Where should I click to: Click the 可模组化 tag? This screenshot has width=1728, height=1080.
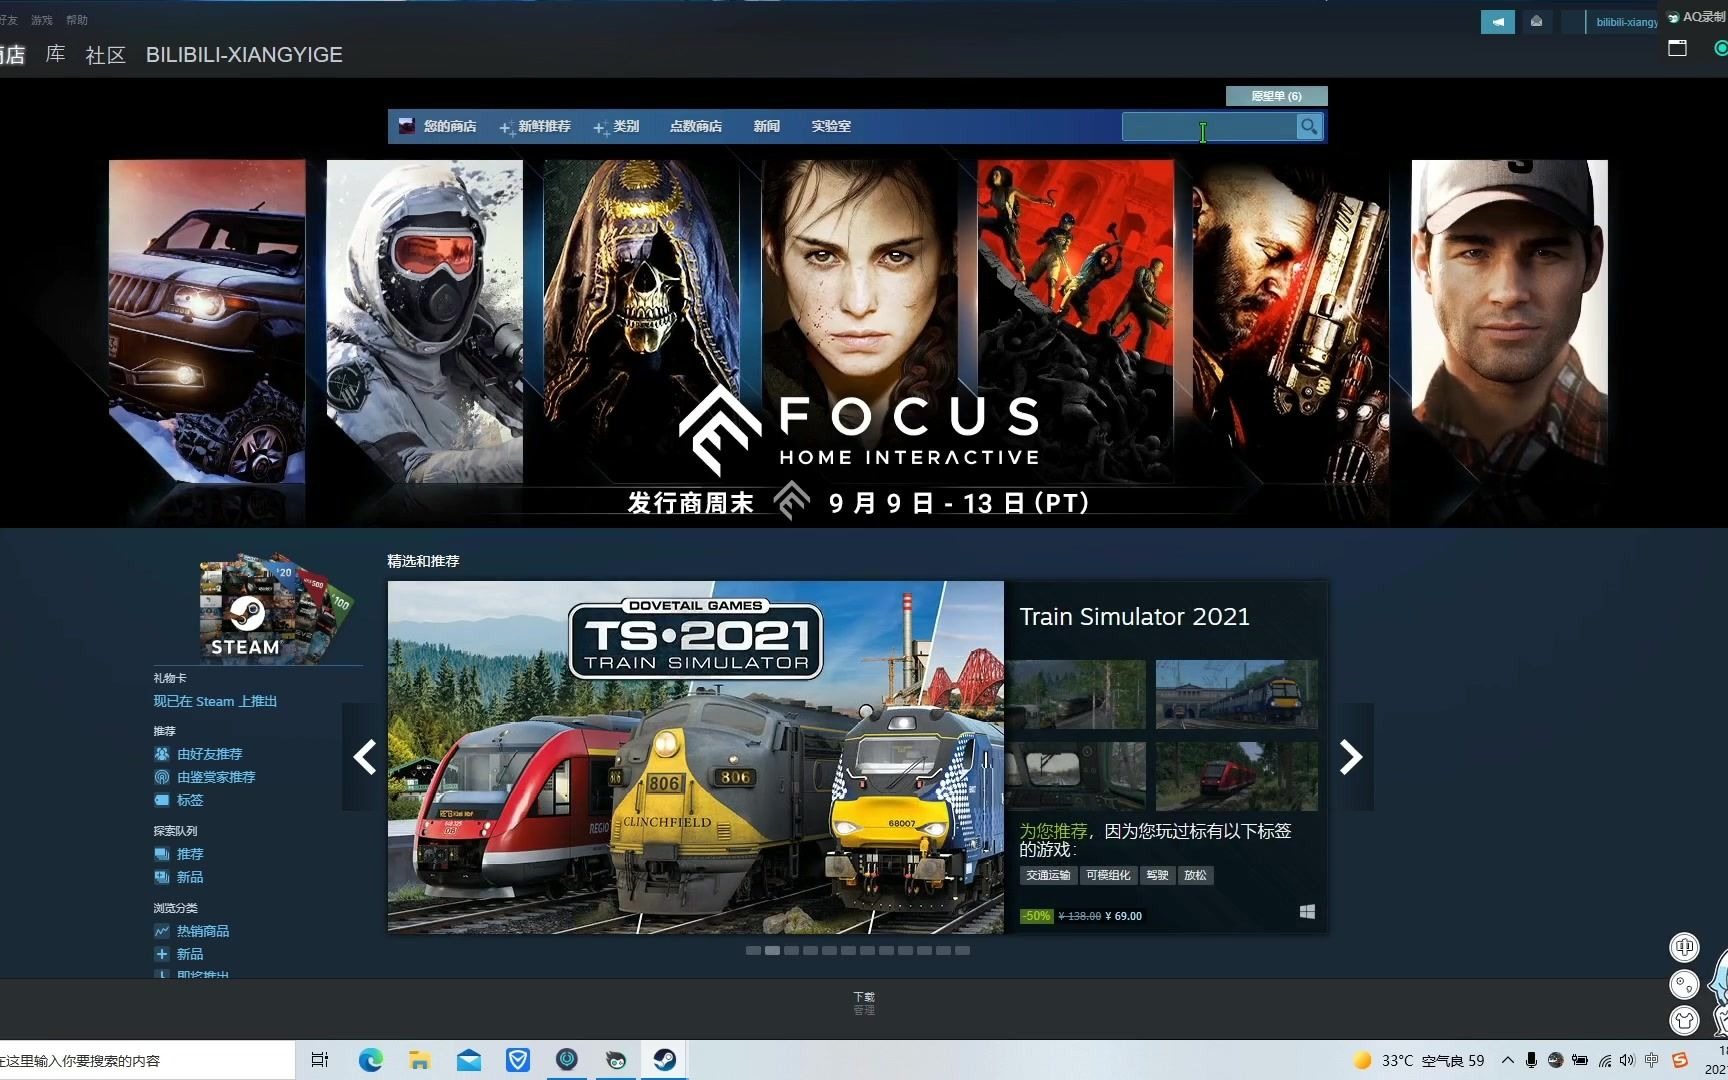(x=1108, y=875)
